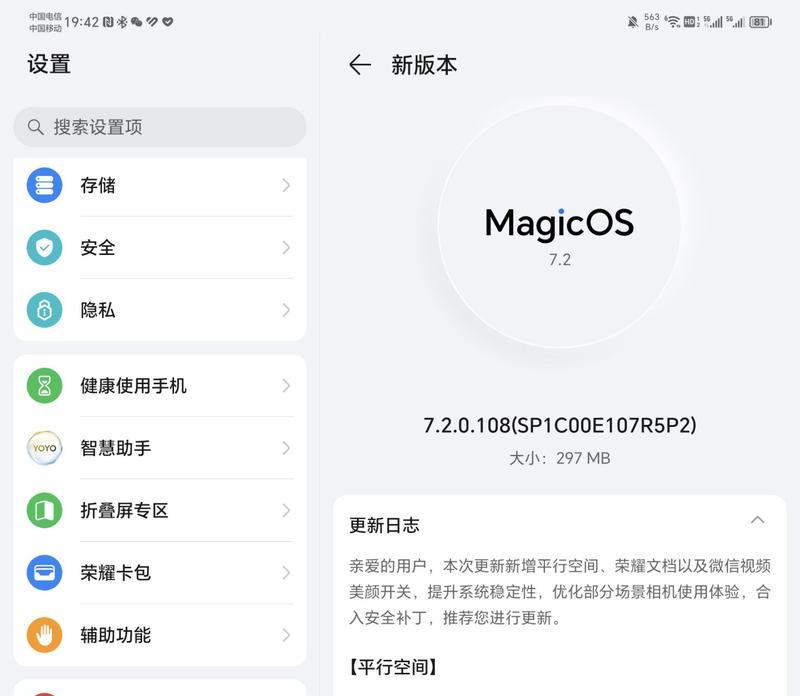
Task: Tap the 563 B/s network speed readout
Action: (652, 22)
